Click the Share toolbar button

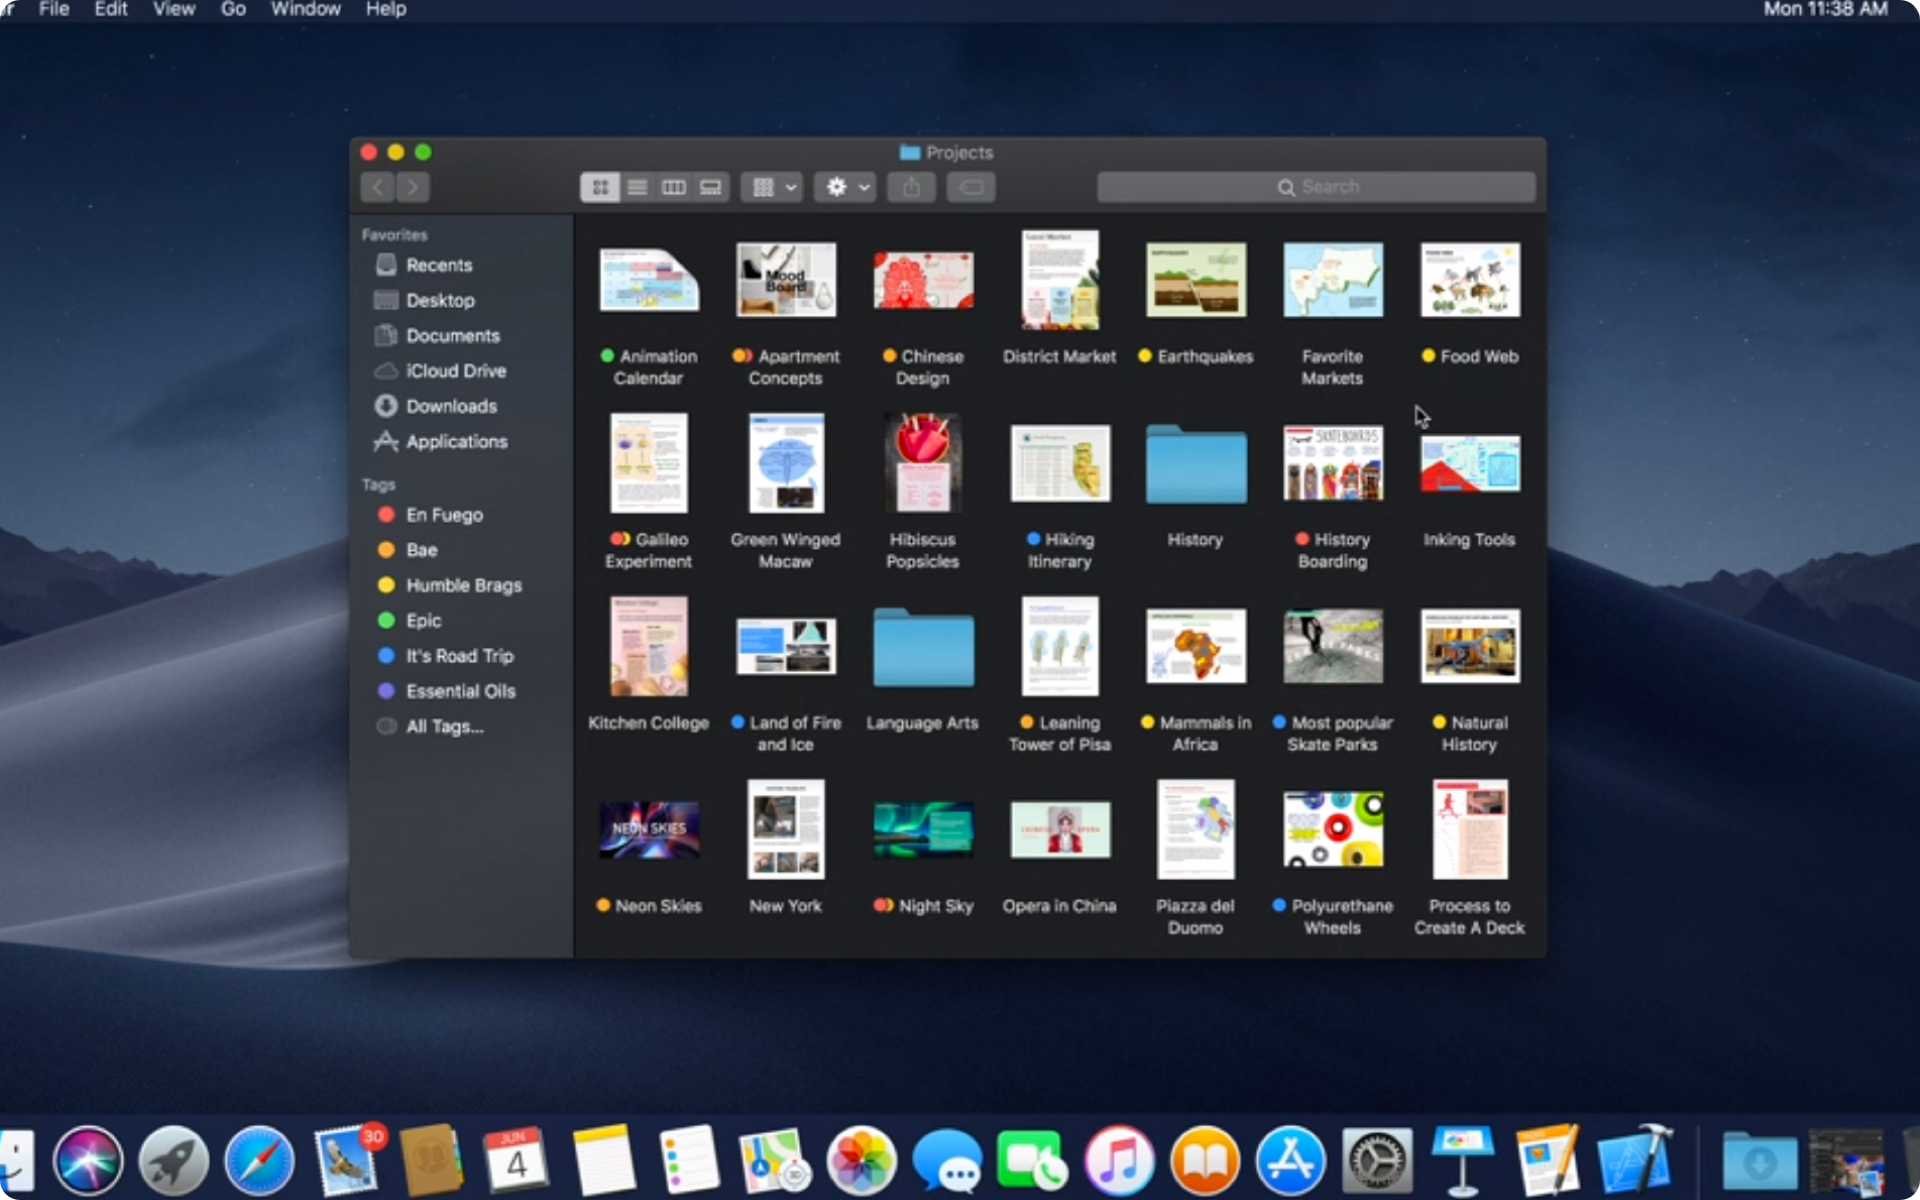911,187
